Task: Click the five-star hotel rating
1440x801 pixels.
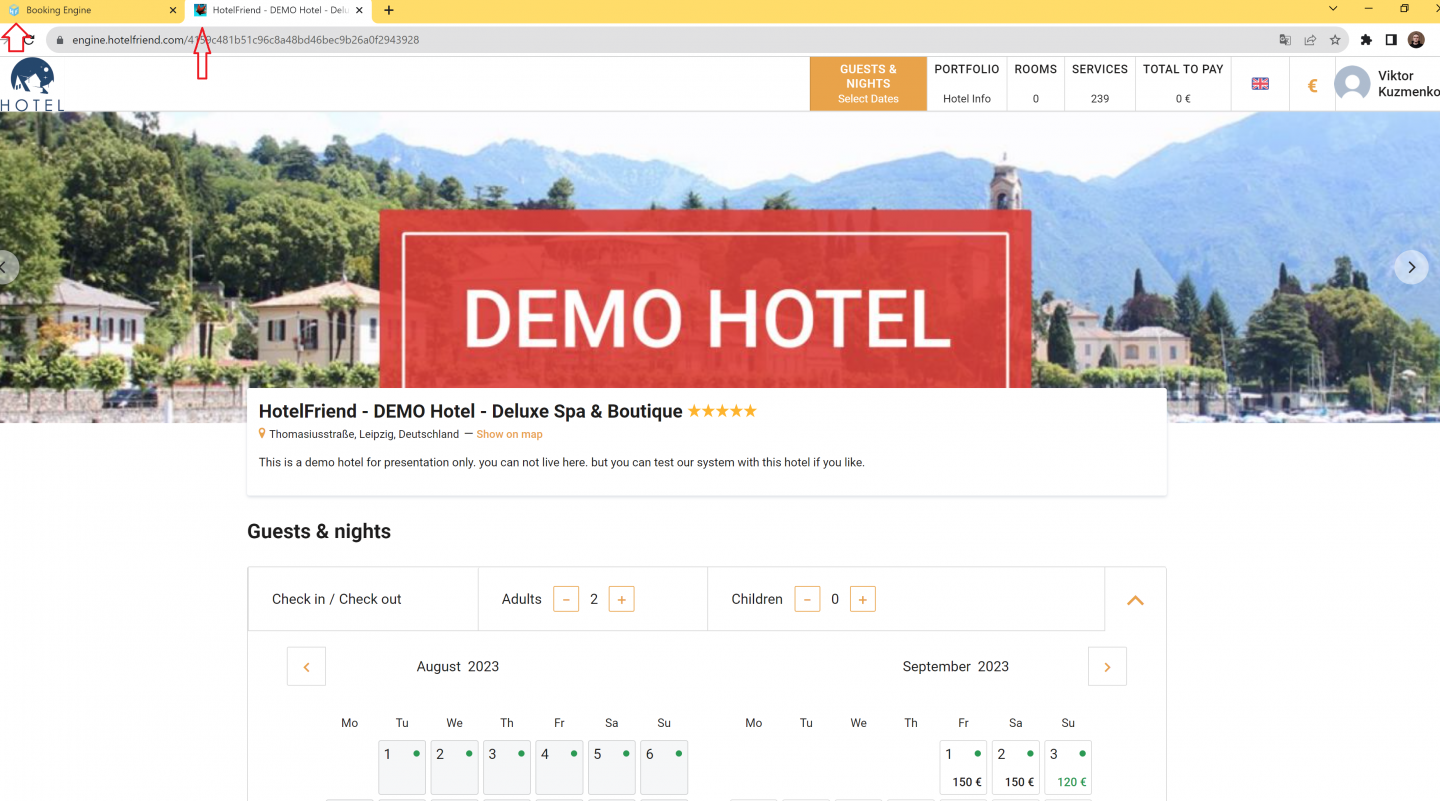Action: coord(722,411)
